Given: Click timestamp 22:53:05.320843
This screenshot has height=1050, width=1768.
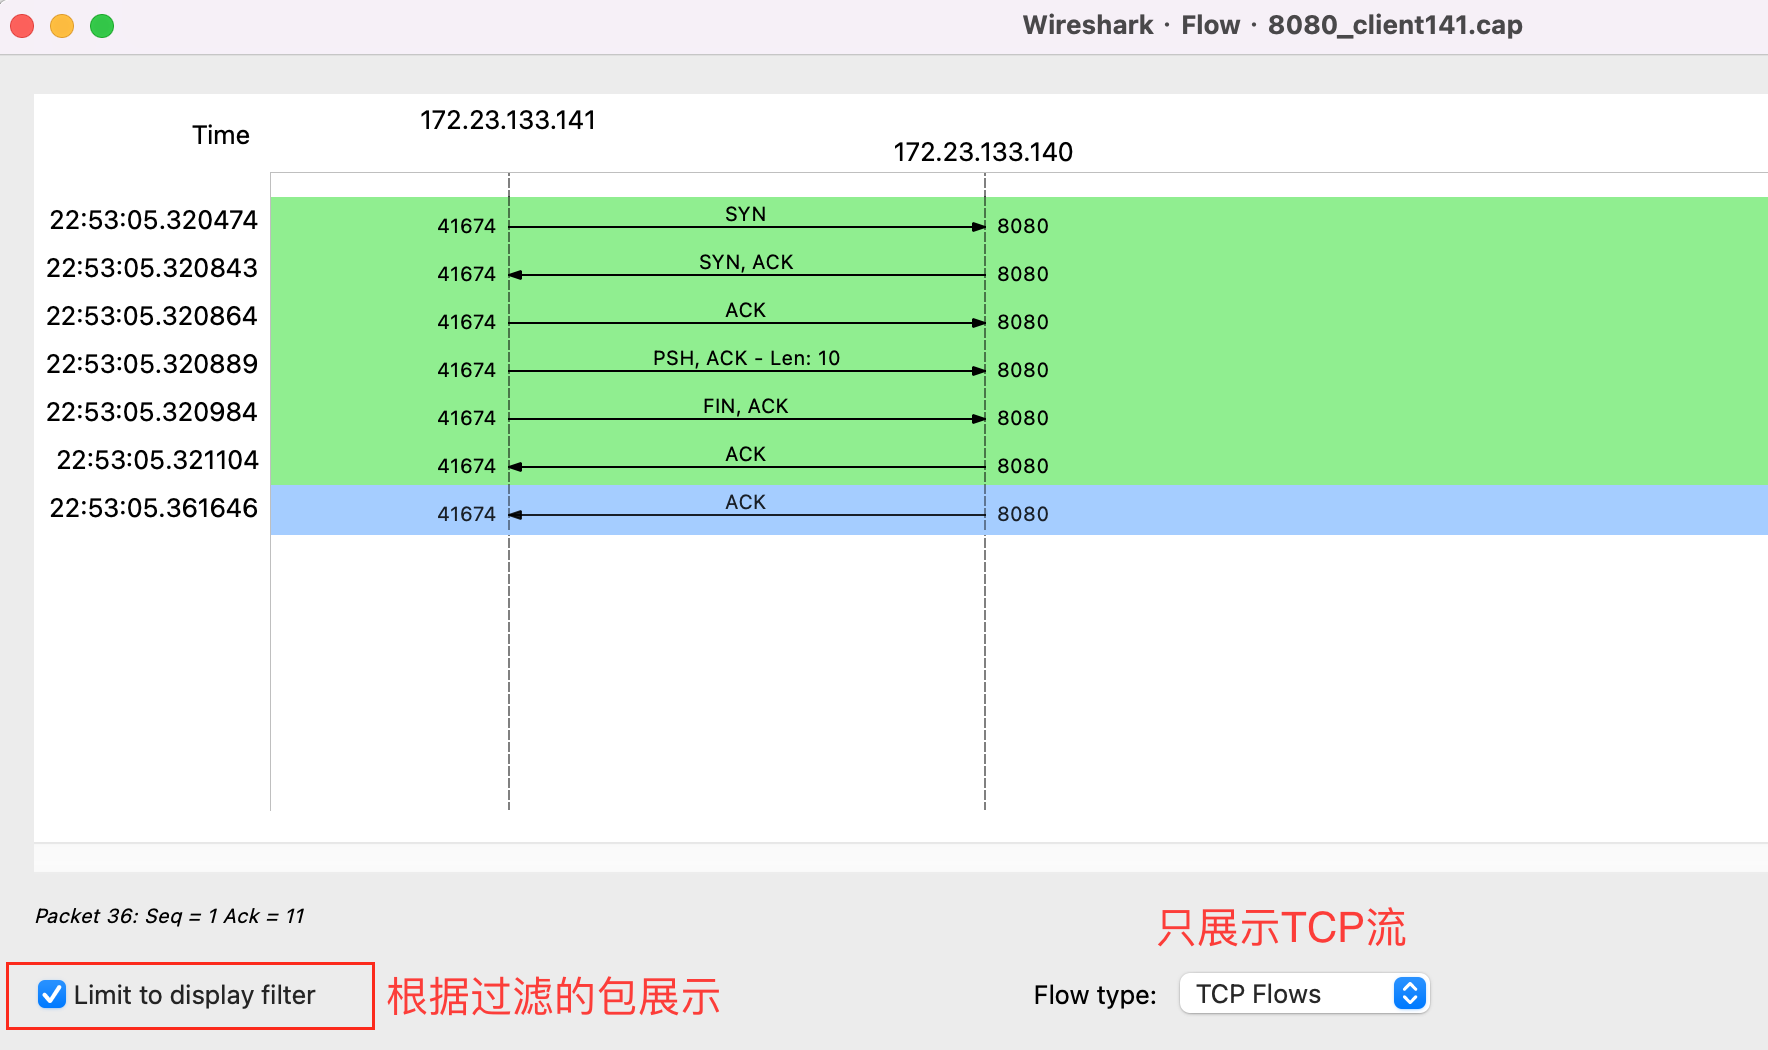Looking at the screenshot, I should coord(152,268).
